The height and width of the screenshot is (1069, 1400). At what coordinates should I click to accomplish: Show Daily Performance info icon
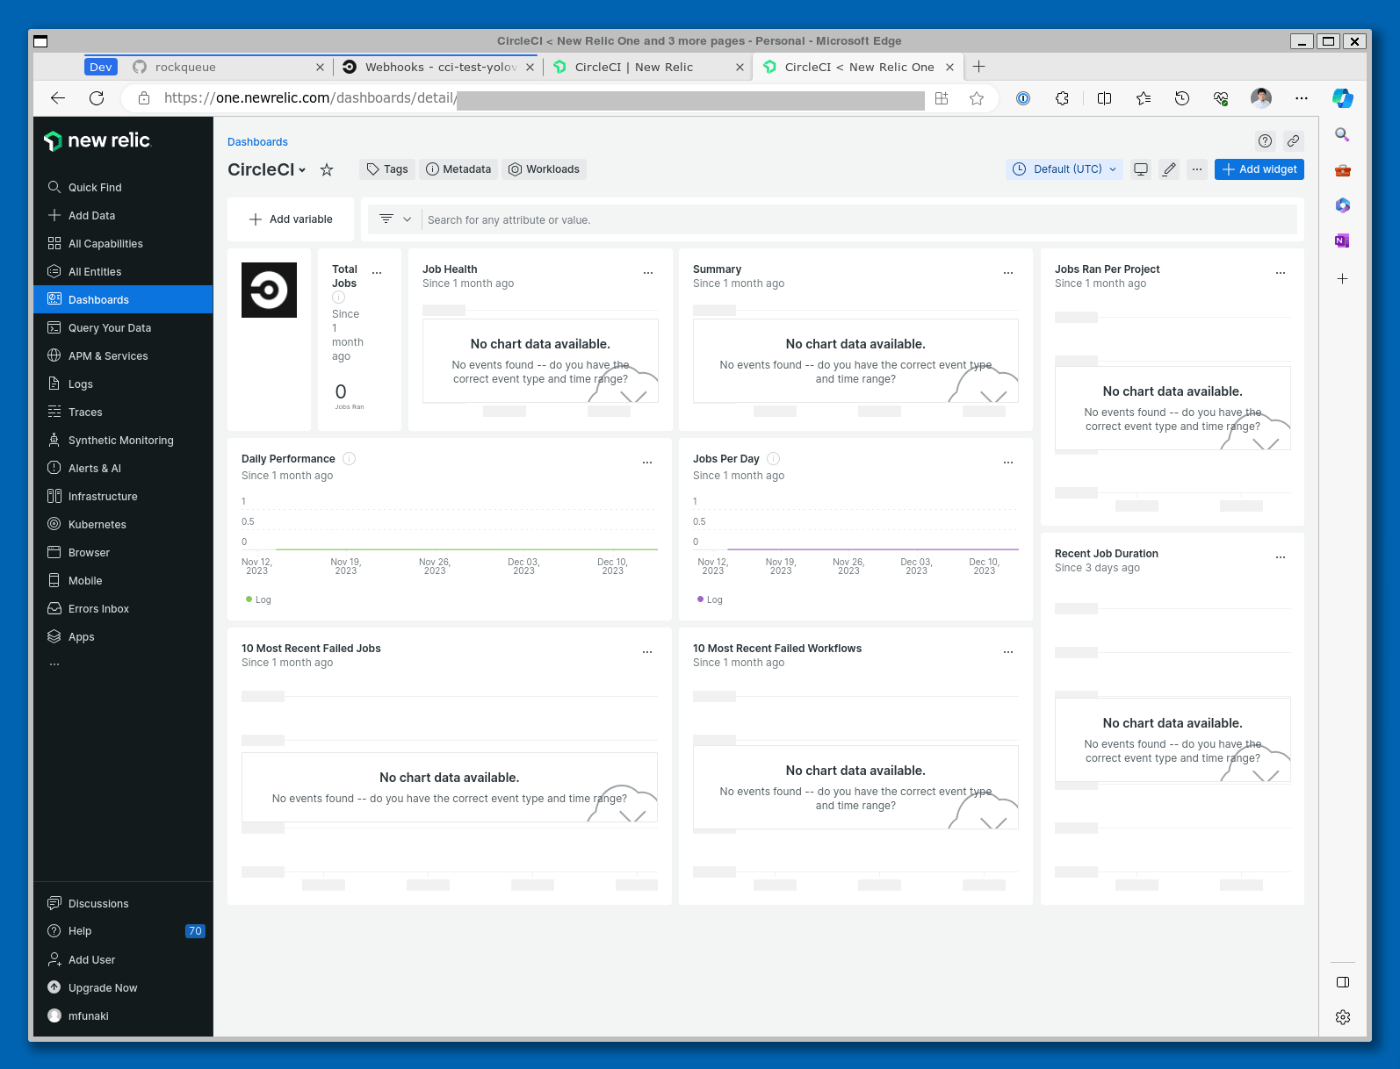tap(349, 459)
